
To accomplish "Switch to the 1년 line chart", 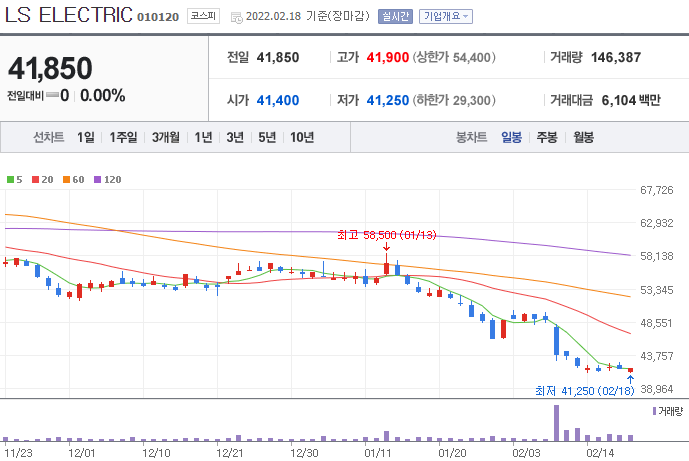I will [x=203, y=137].
